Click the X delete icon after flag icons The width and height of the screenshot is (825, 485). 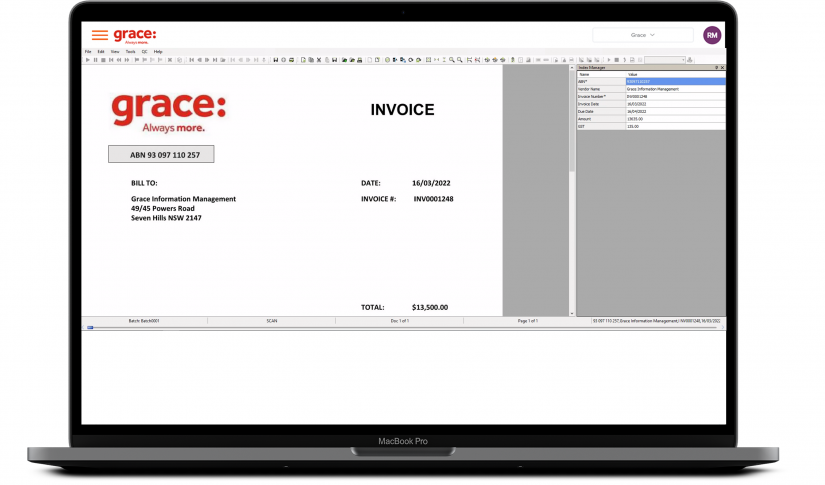(x=169, y=60)
